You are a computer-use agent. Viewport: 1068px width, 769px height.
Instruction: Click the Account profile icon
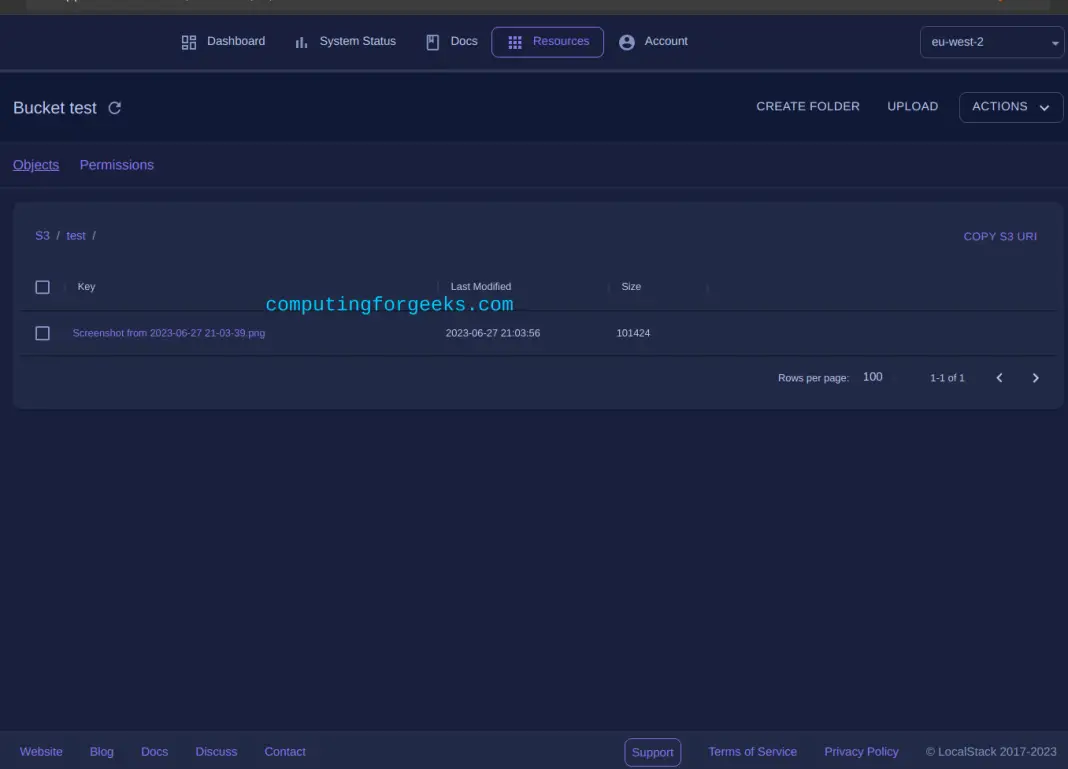click(627, 42)
